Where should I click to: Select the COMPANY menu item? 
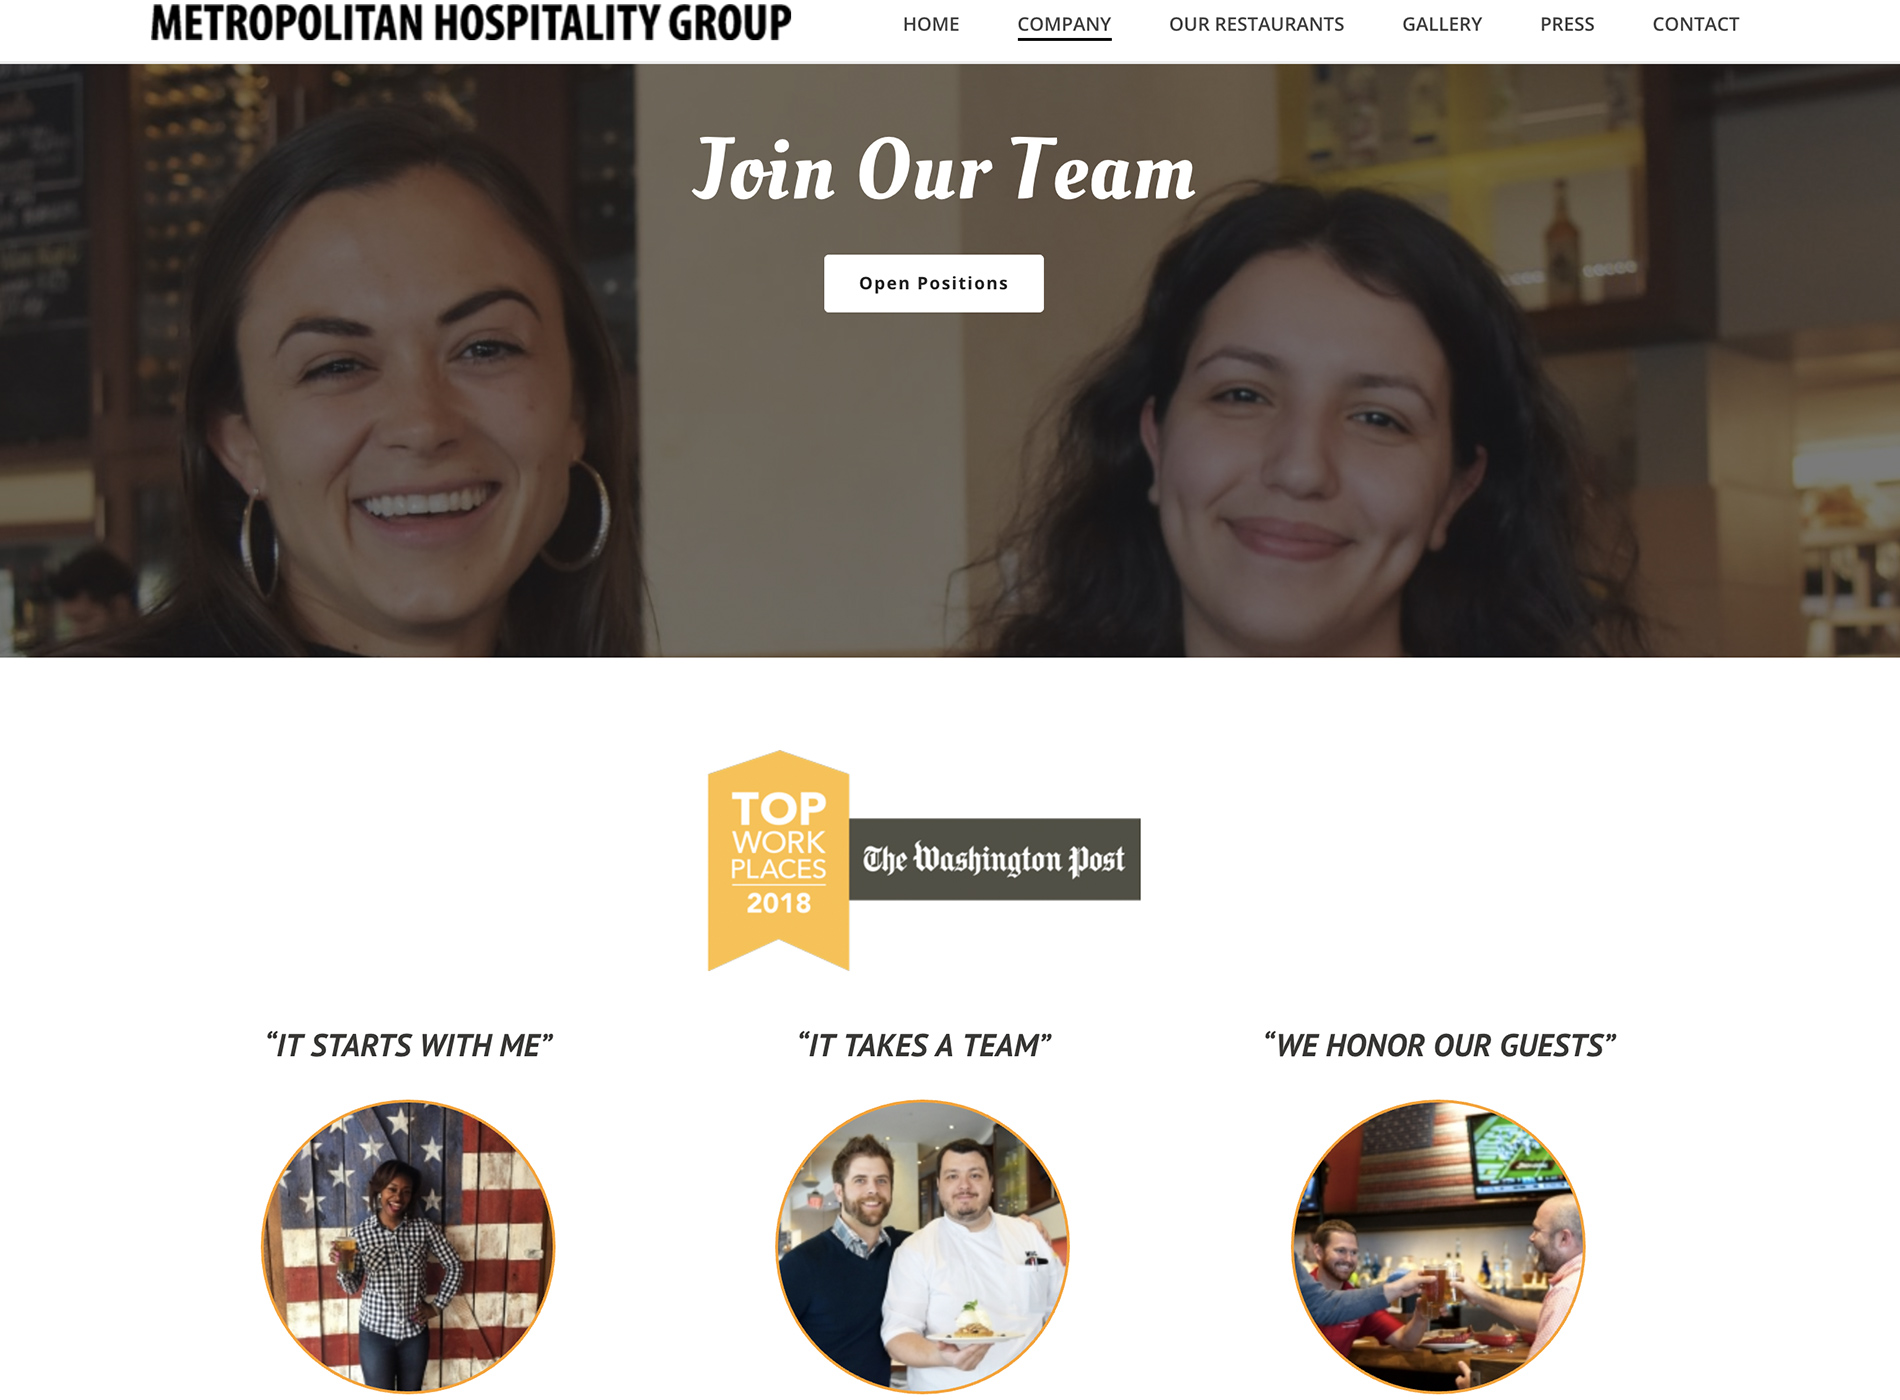tap(1064, 24)
